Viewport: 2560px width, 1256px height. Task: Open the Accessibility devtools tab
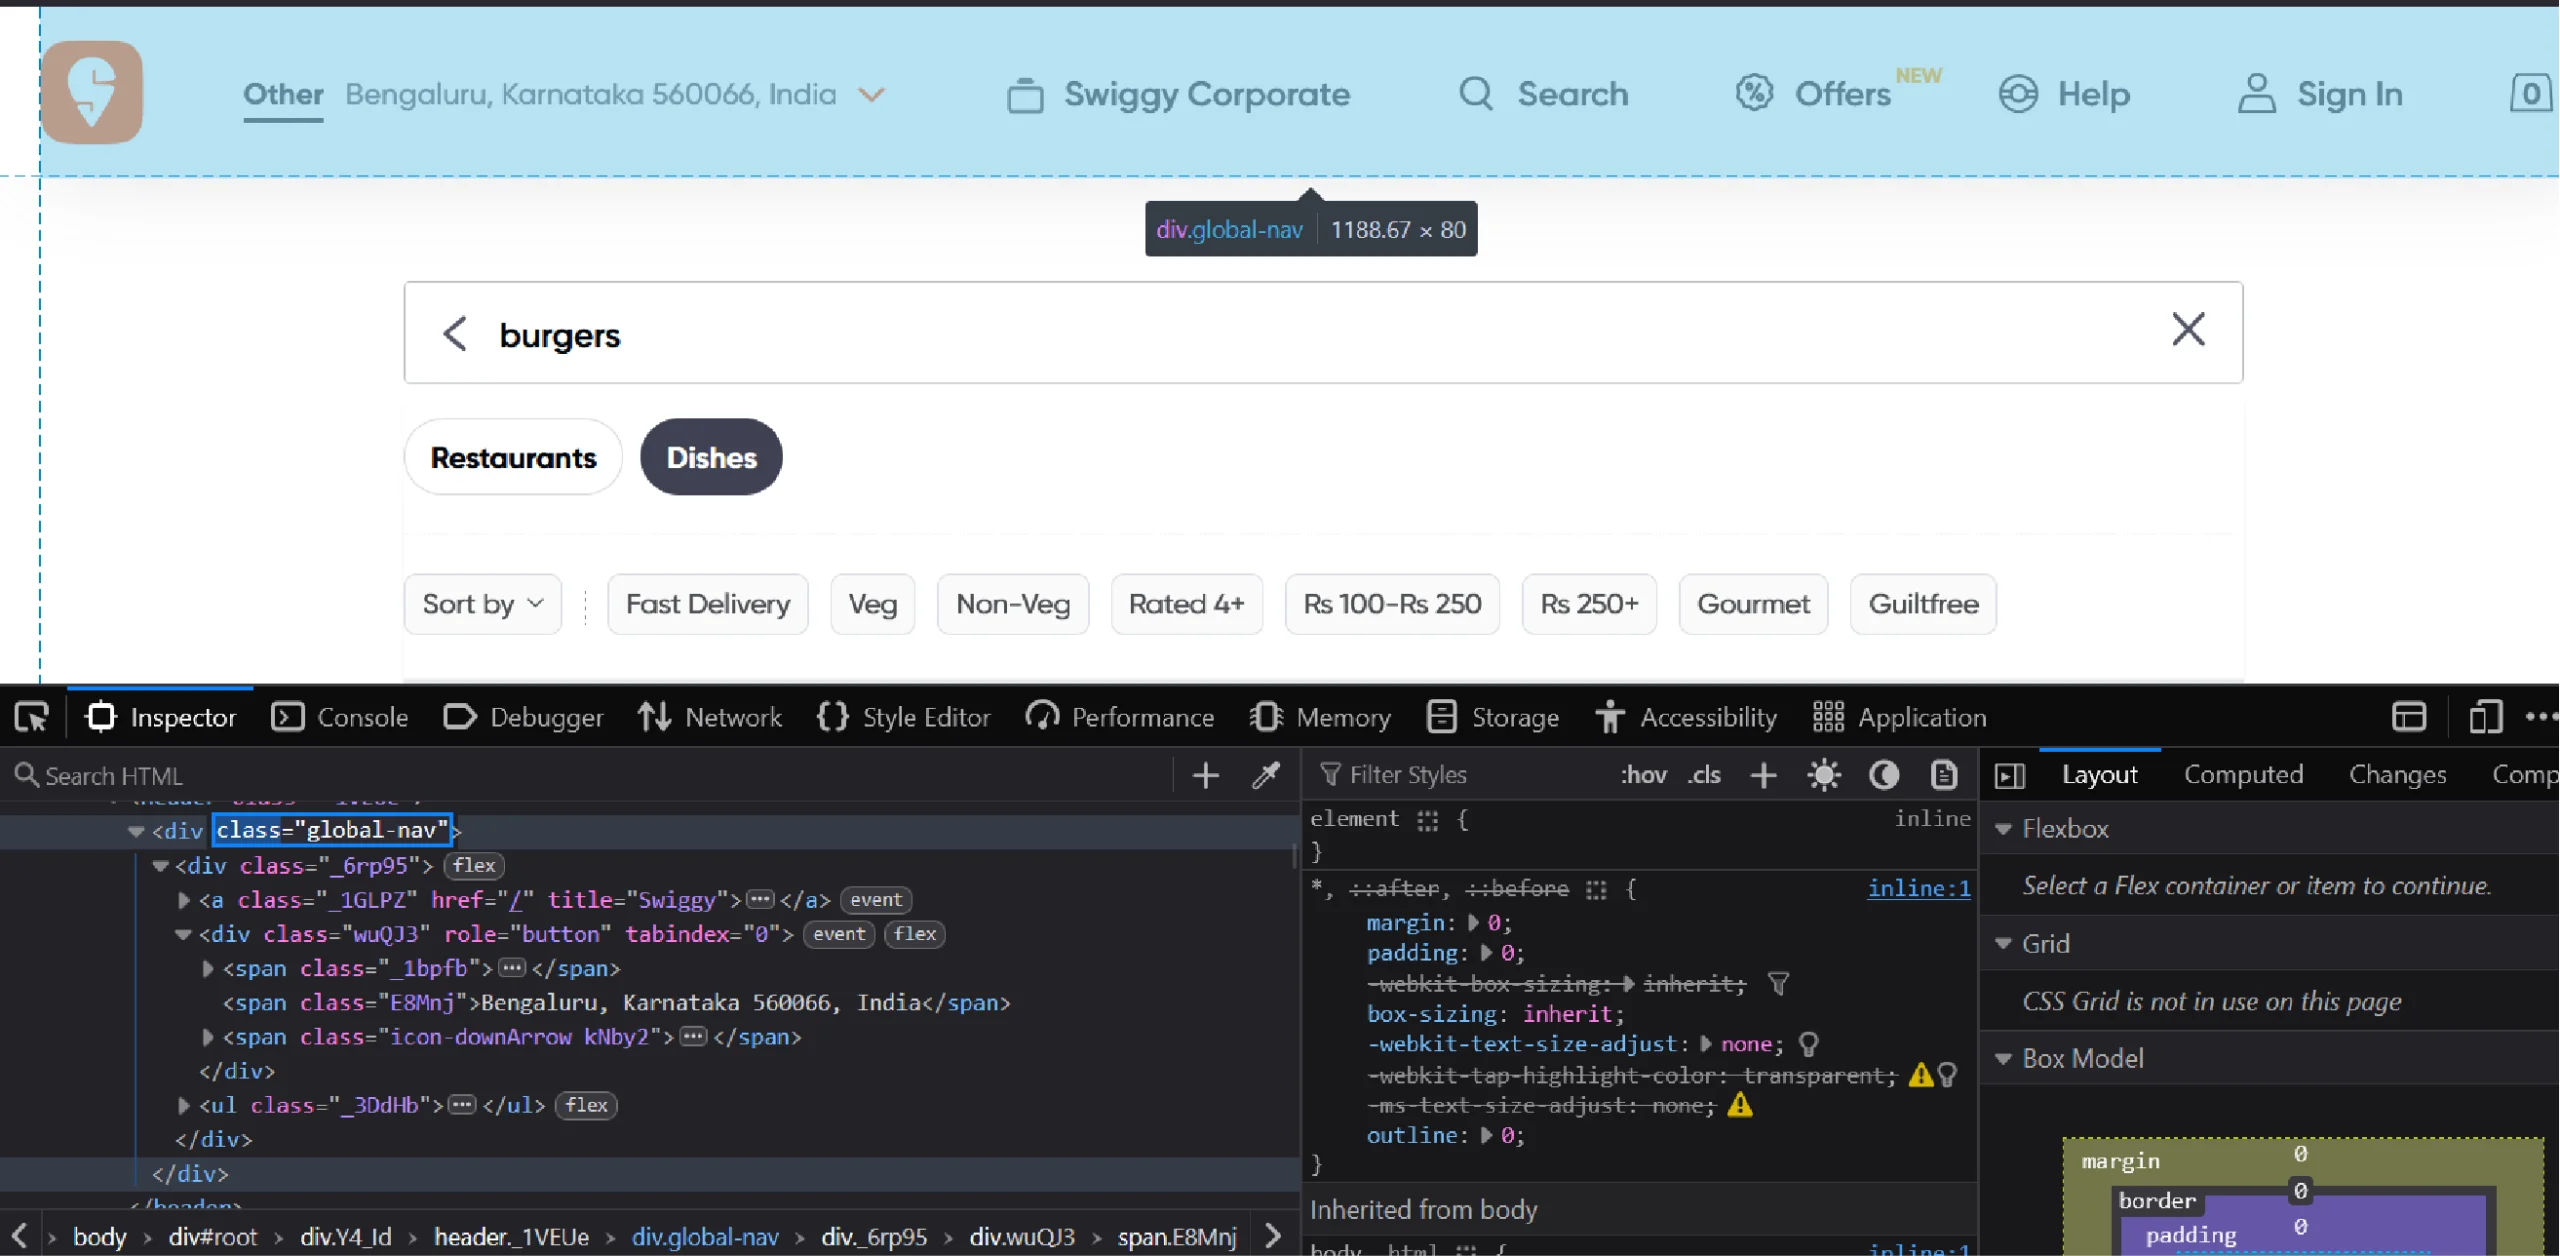[x=1686, y=717]
